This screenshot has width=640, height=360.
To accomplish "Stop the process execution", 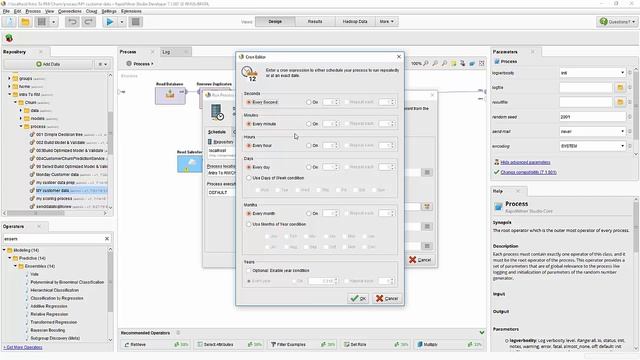I will click(136, 22).
